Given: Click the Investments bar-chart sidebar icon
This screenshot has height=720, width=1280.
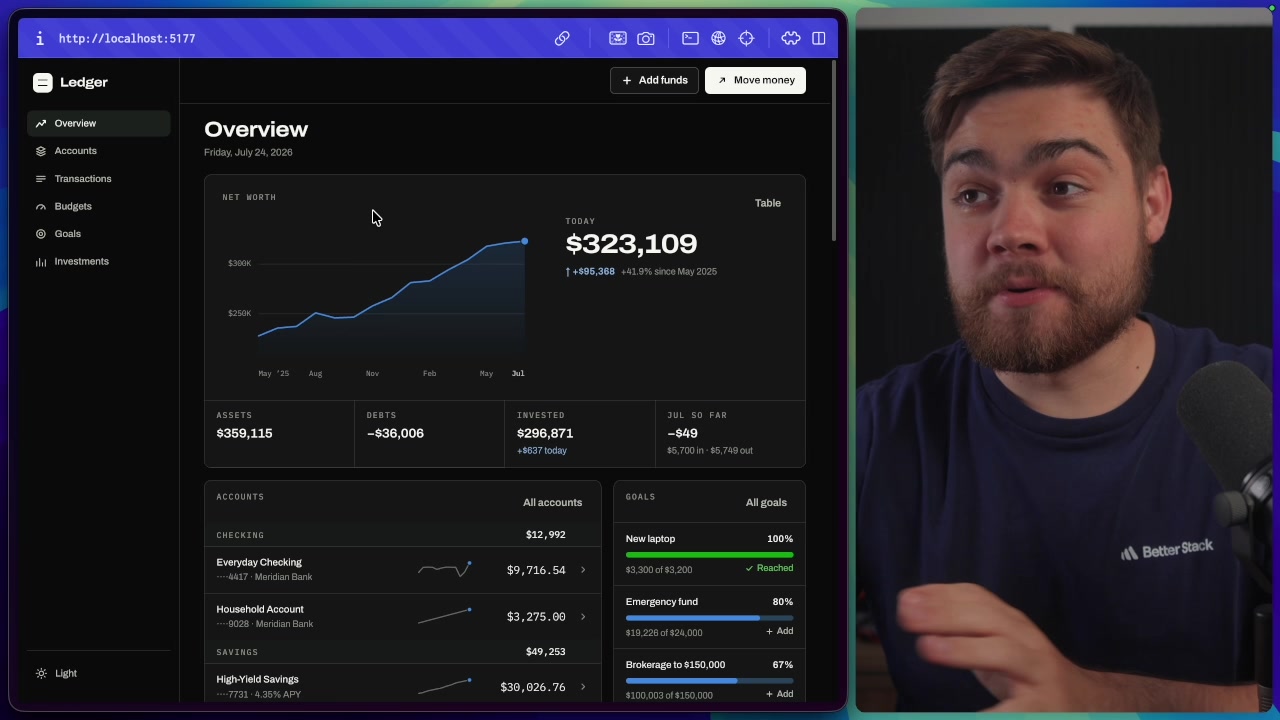Looking at the screenshot, I should [41, 262].
